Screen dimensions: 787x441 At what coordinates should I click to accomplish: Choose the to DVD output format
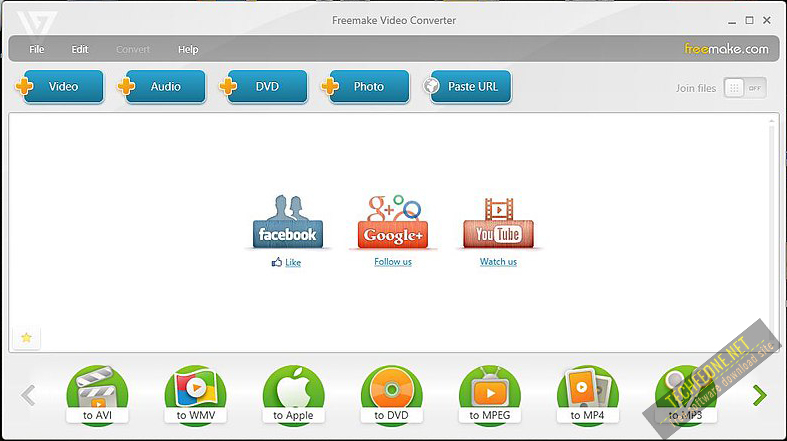pos(391,395)
